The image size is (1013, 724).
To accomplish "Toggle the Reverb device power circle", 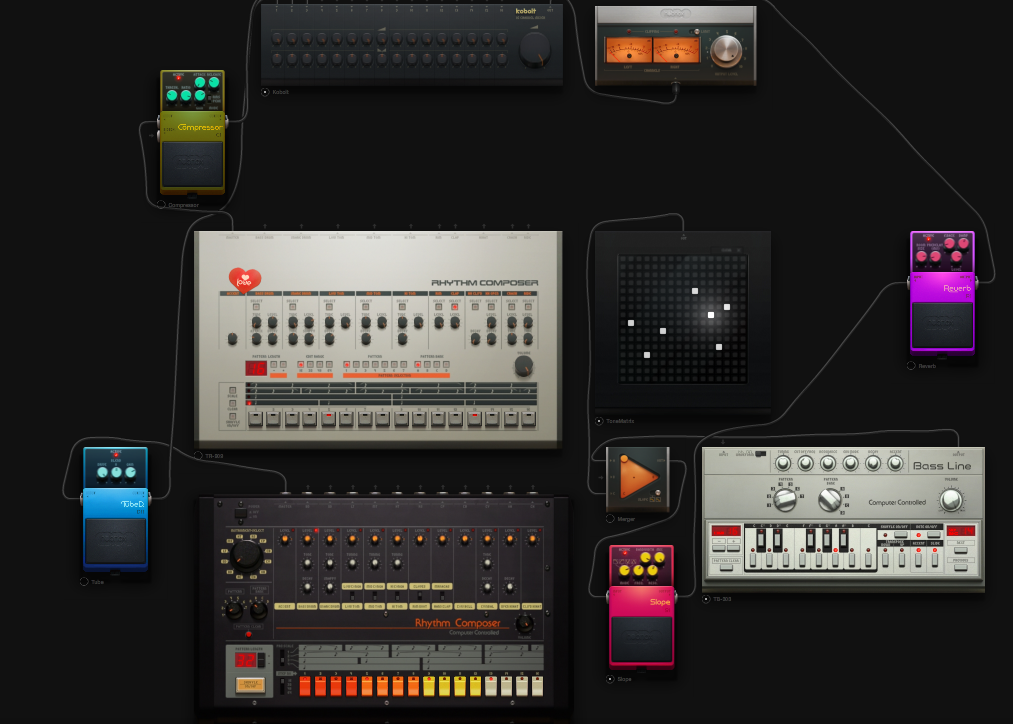I will click(x=911, y=366).
